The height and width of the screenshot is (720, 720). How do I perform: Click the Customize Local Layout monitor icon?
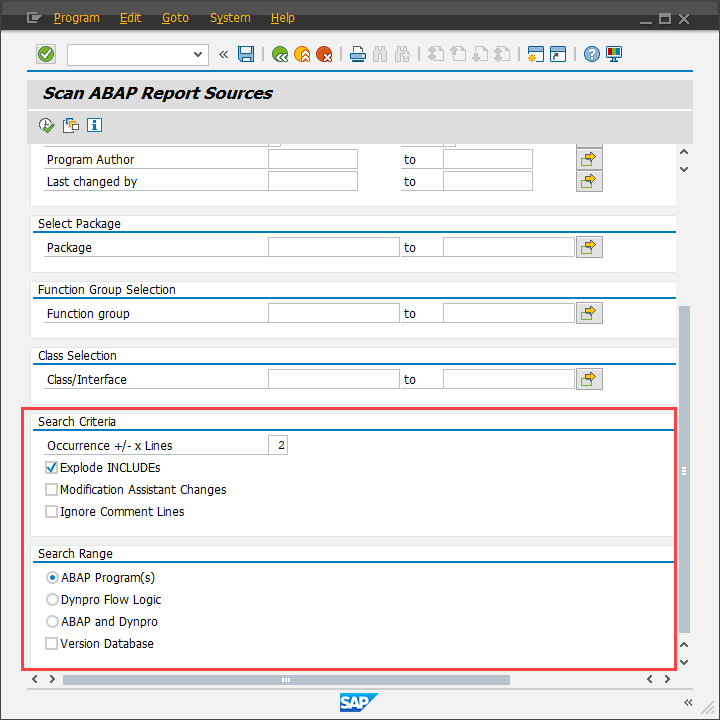click(614, 55)
